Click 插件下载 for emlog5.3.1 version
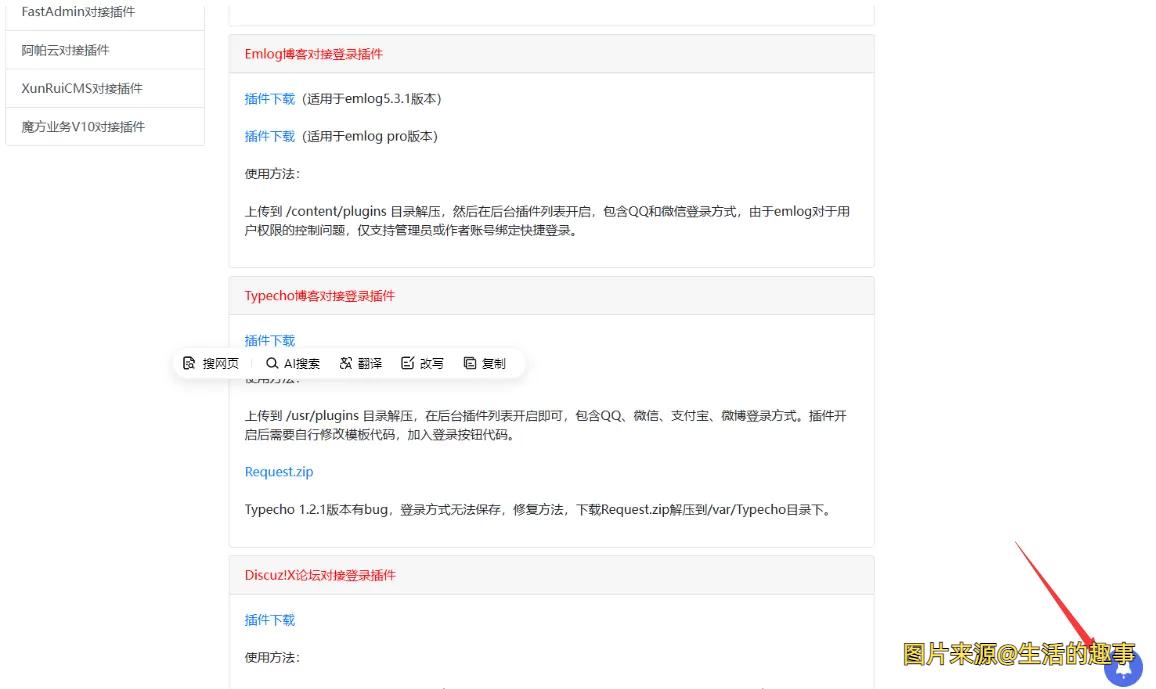This screenshot has width=1156, height=689. tap(270, 98)
